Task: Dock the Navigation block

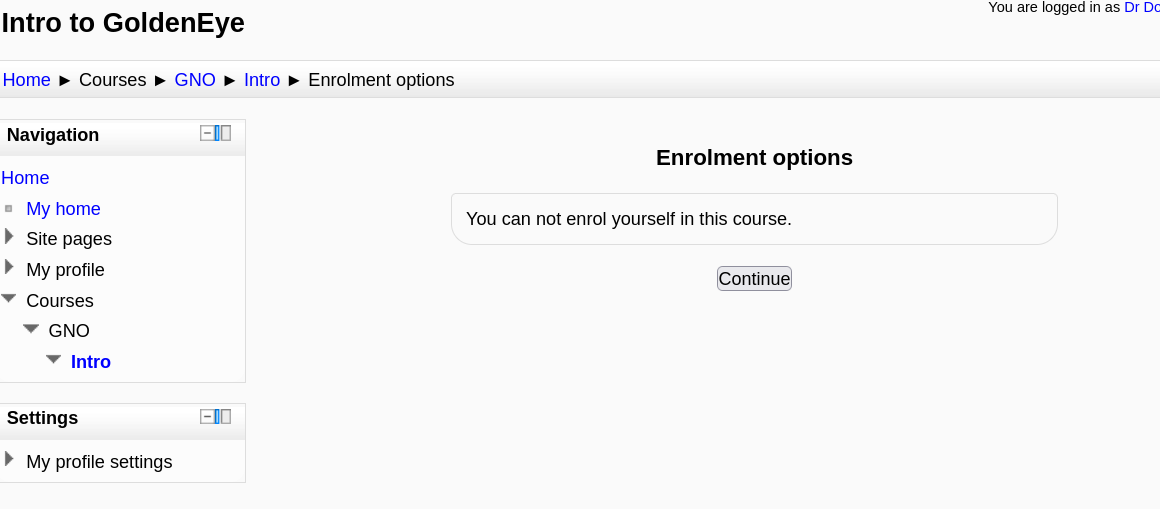Action: pos(225,133)
